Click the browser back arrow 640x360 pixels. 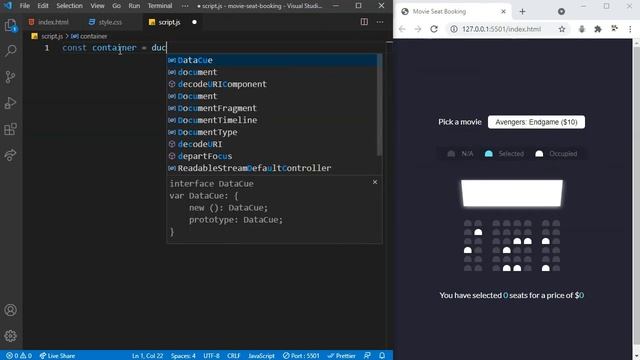(402, 29)
